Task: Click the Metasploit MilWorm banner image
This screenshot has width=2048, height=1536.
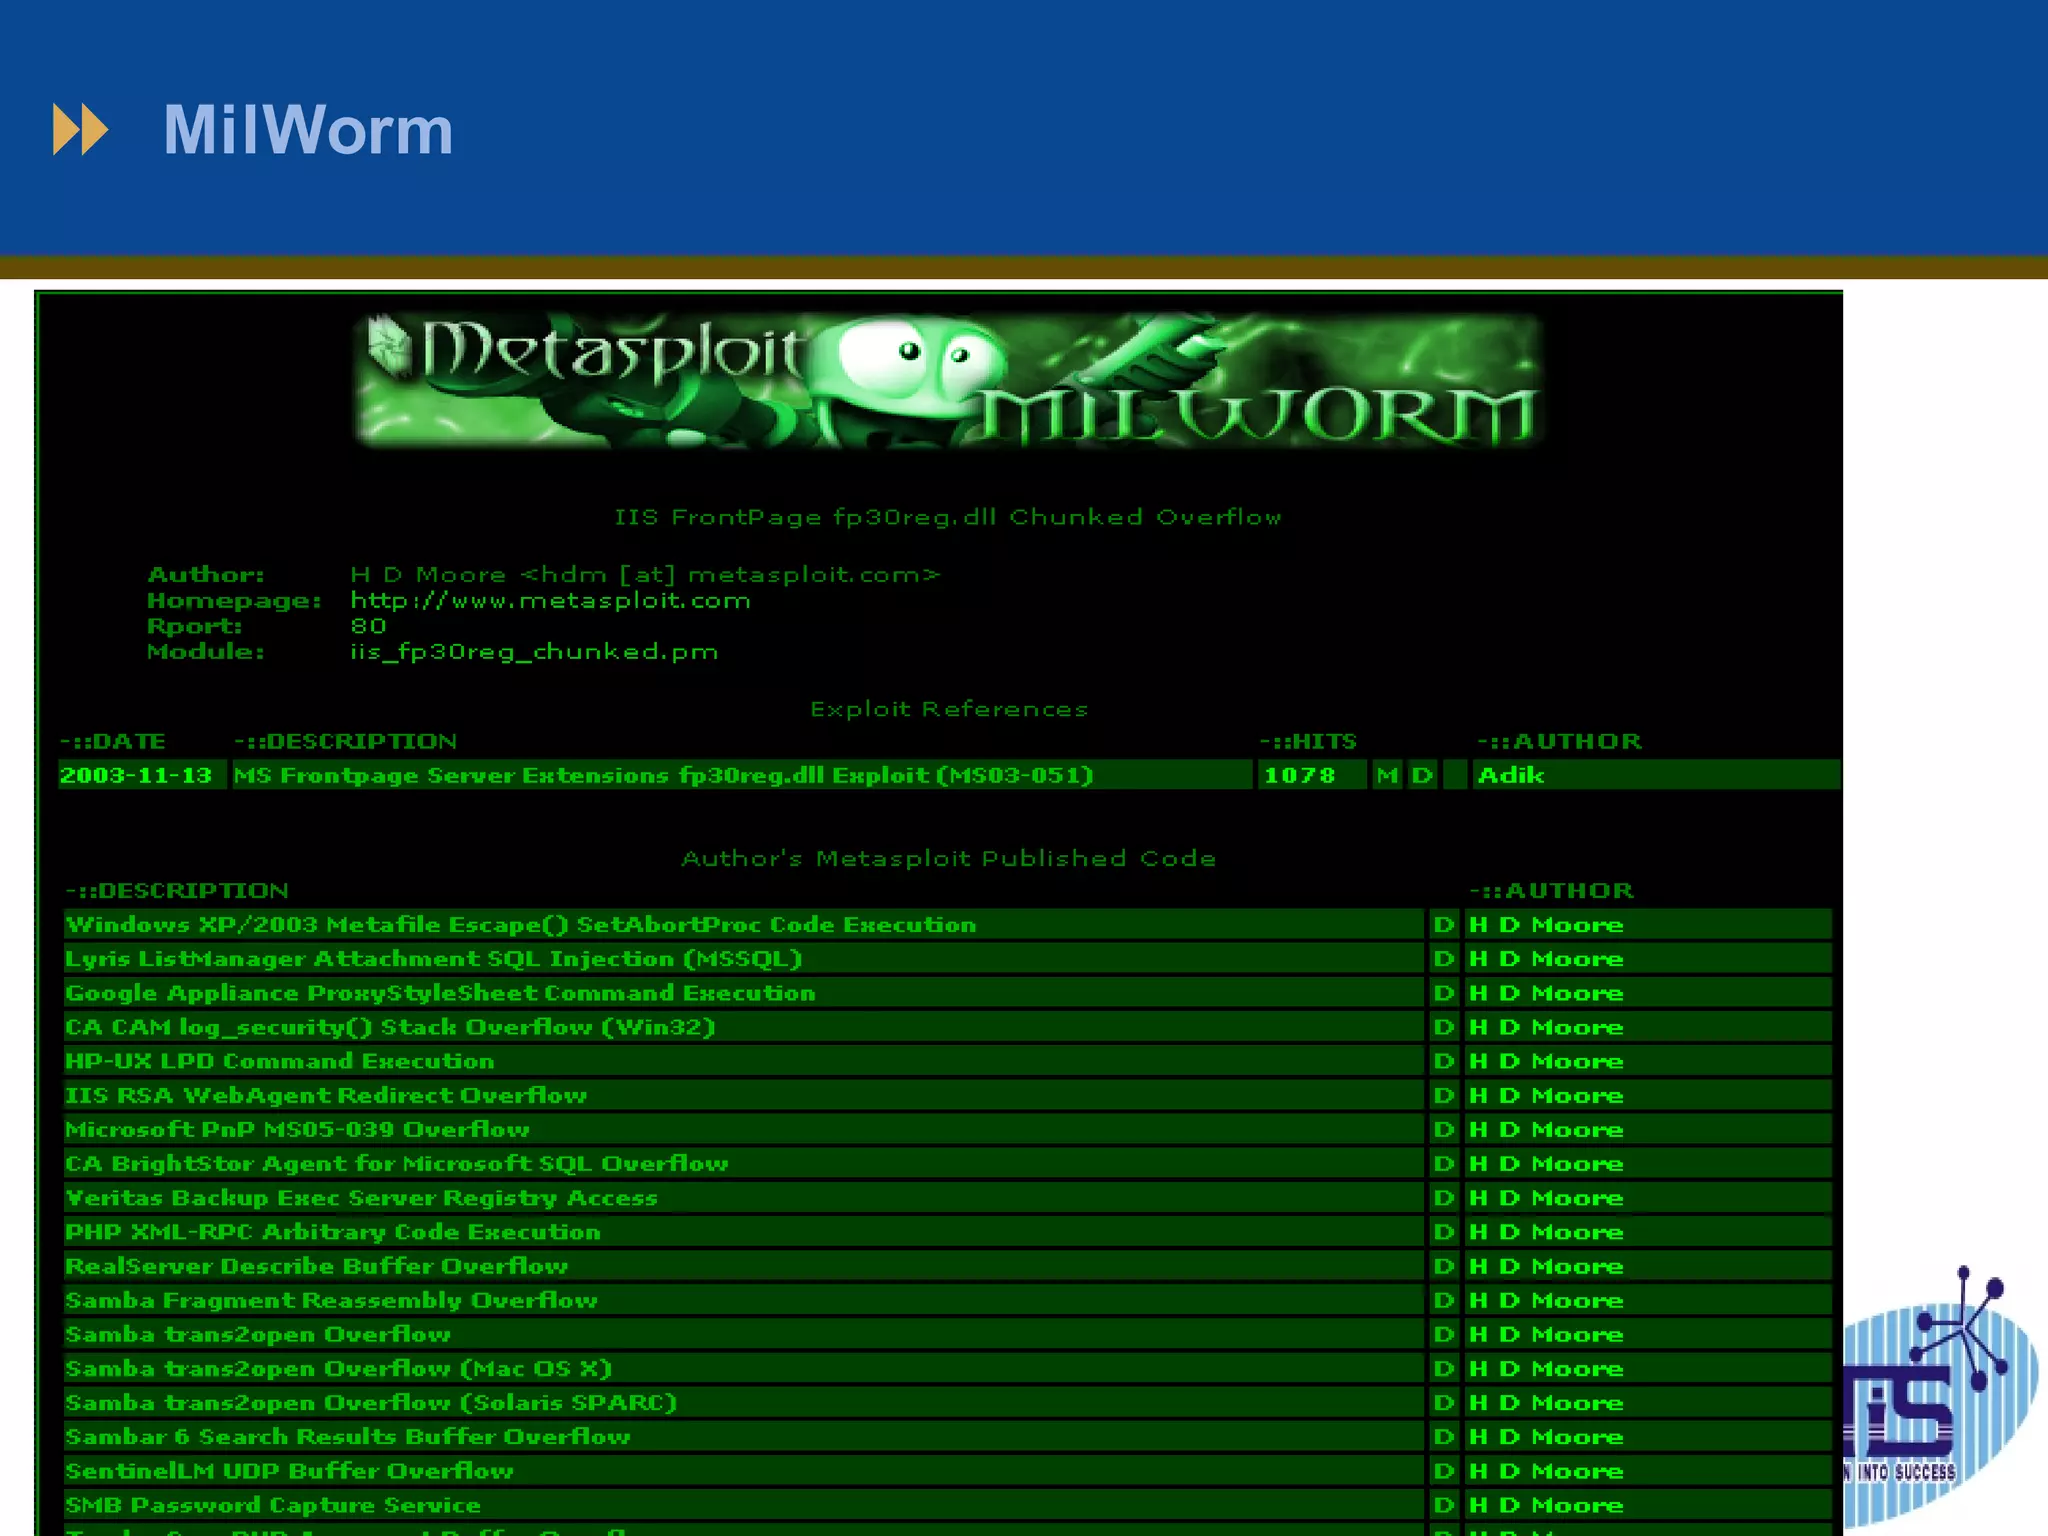Action: pos(948,380)
